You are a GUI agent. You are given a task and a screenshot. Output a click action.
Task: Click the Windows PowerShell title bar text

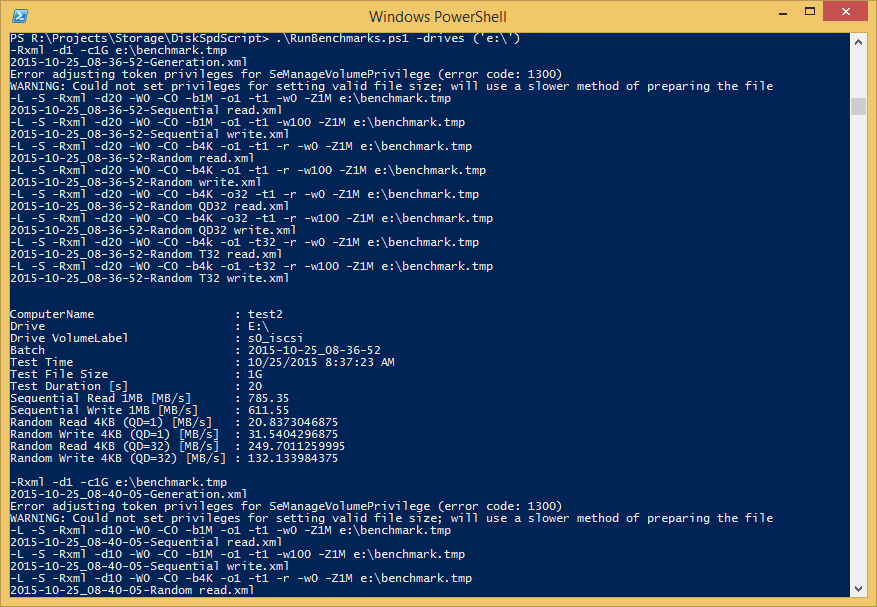click(x=437, y=17)
